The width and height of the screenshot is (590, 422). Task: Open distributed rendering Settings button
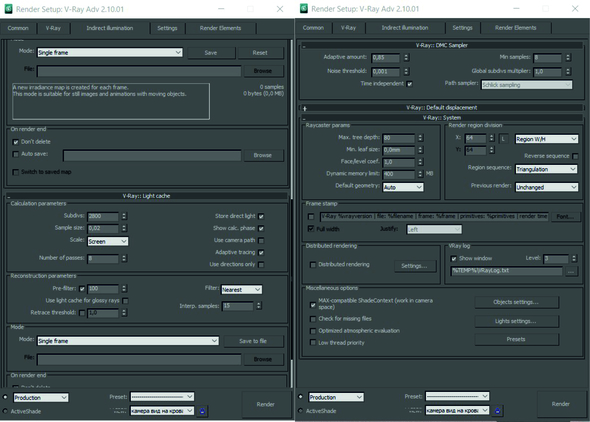tap(414, 266)
